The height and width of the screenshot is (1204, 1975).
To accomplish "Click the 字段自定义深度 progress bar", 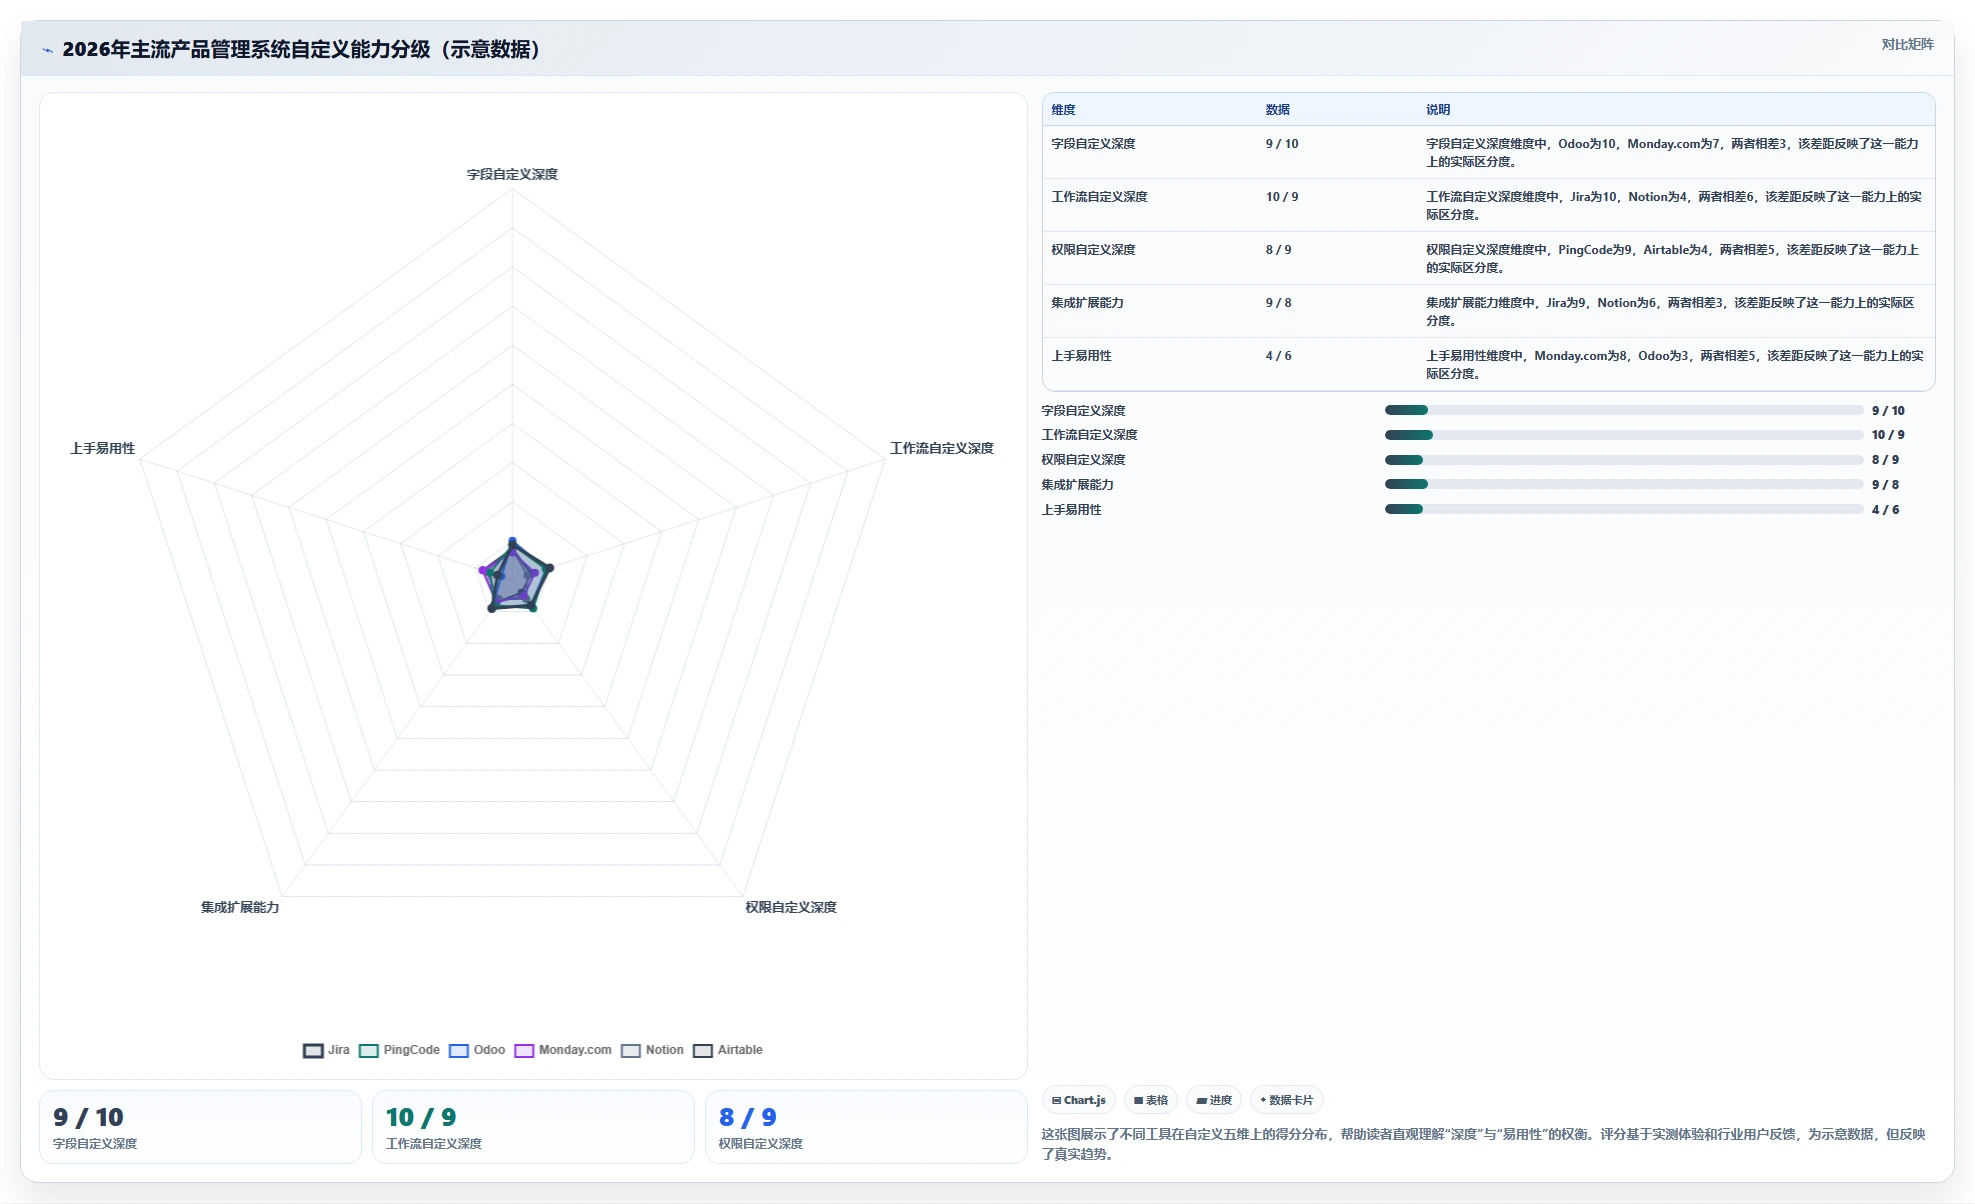I will [1624, 410].
